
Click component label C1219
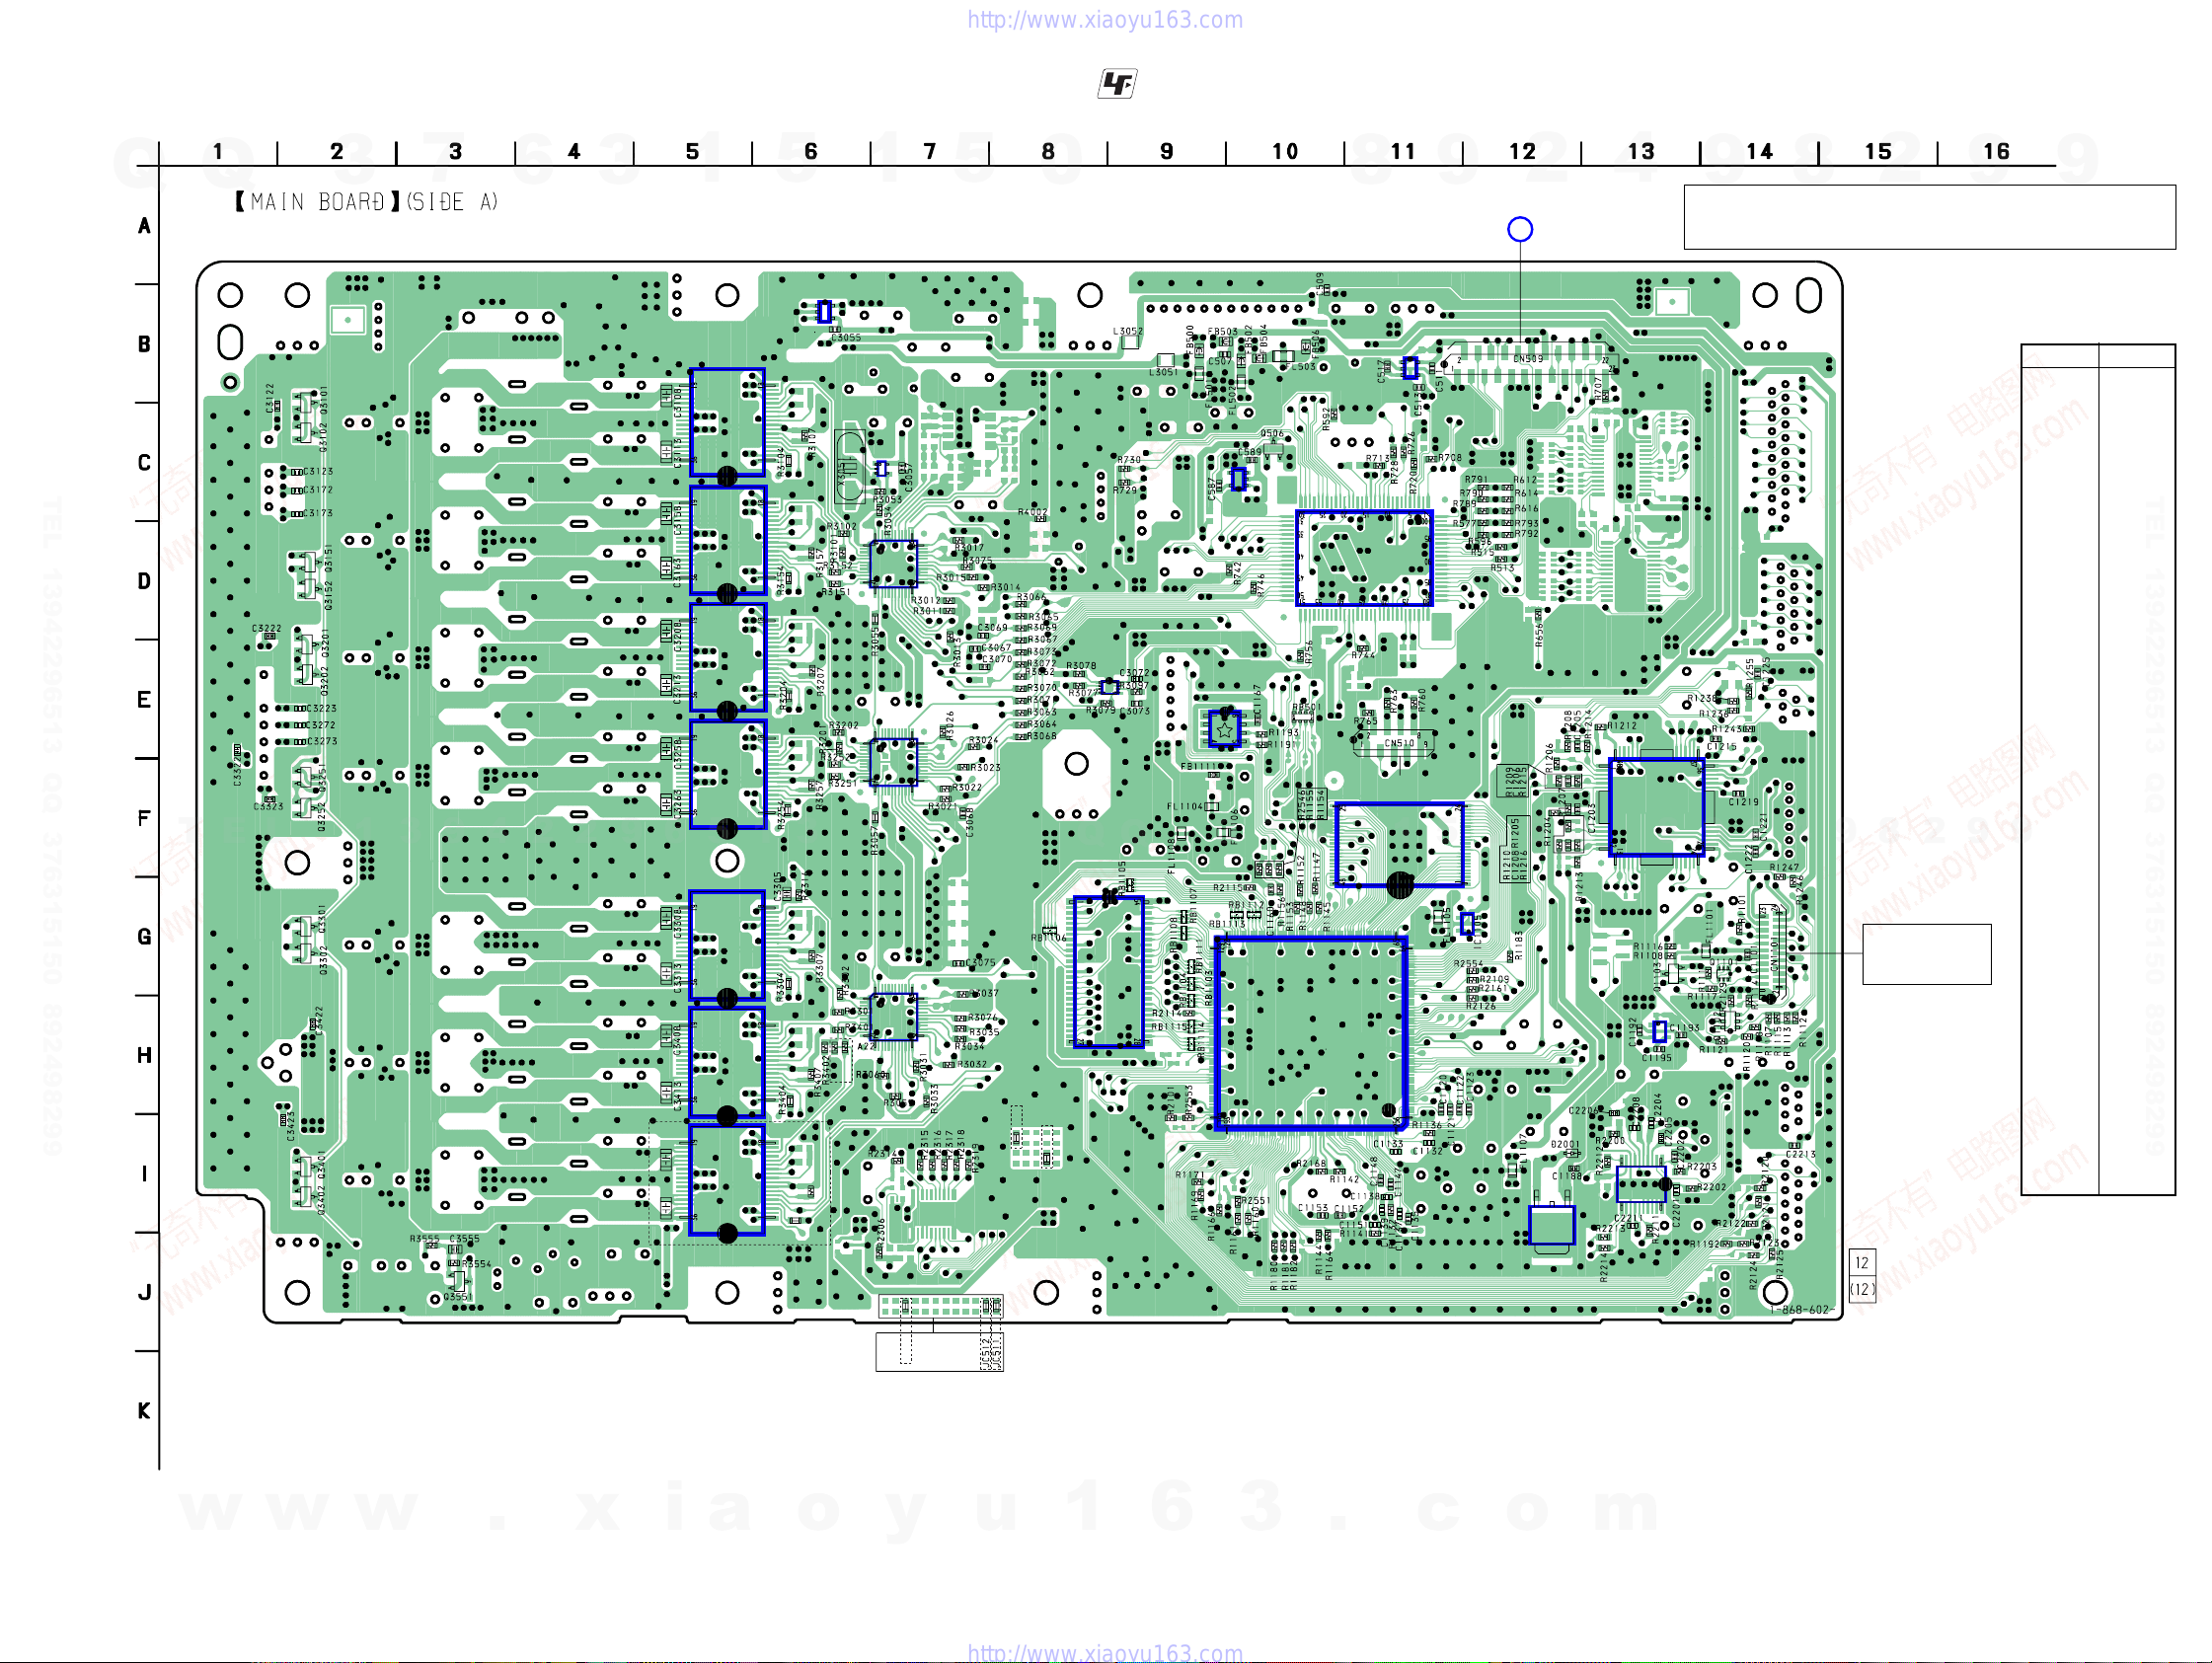point(1743,802)
